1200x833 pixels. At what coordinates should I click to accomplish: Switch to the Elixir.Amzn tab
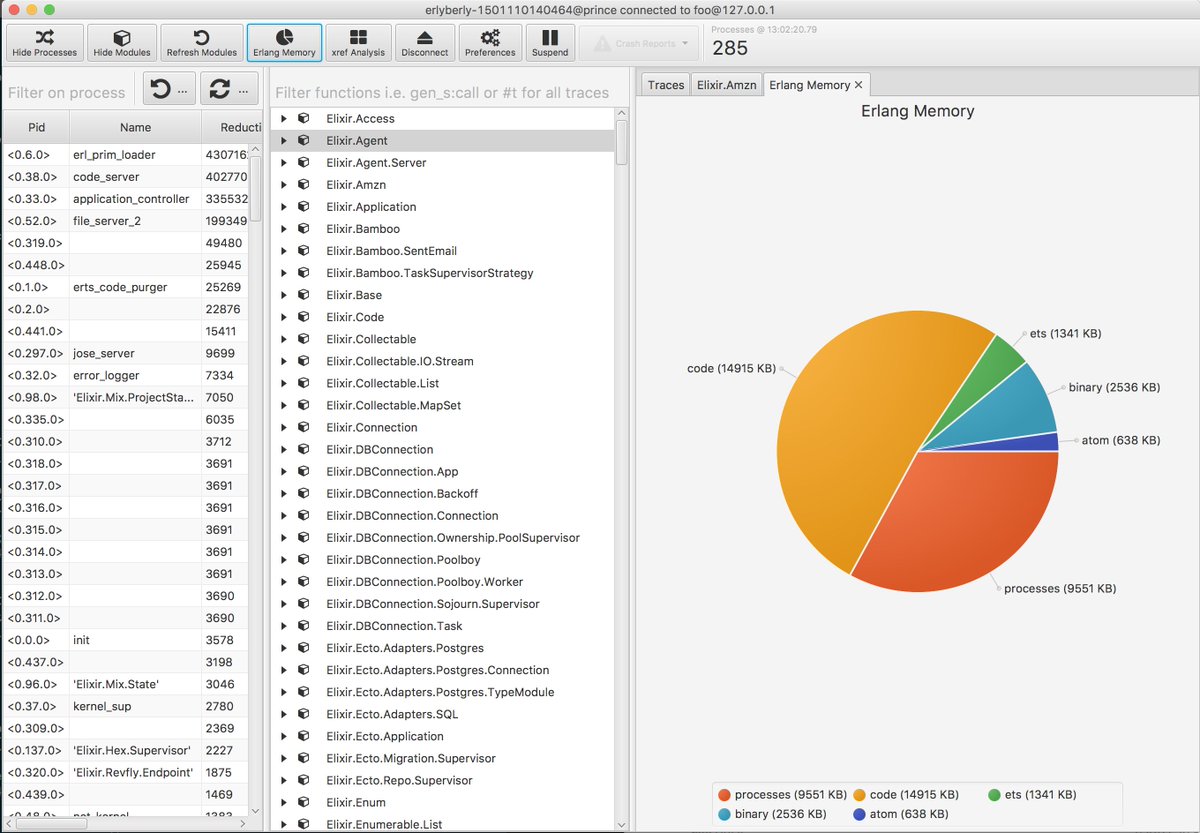[727, 85]
